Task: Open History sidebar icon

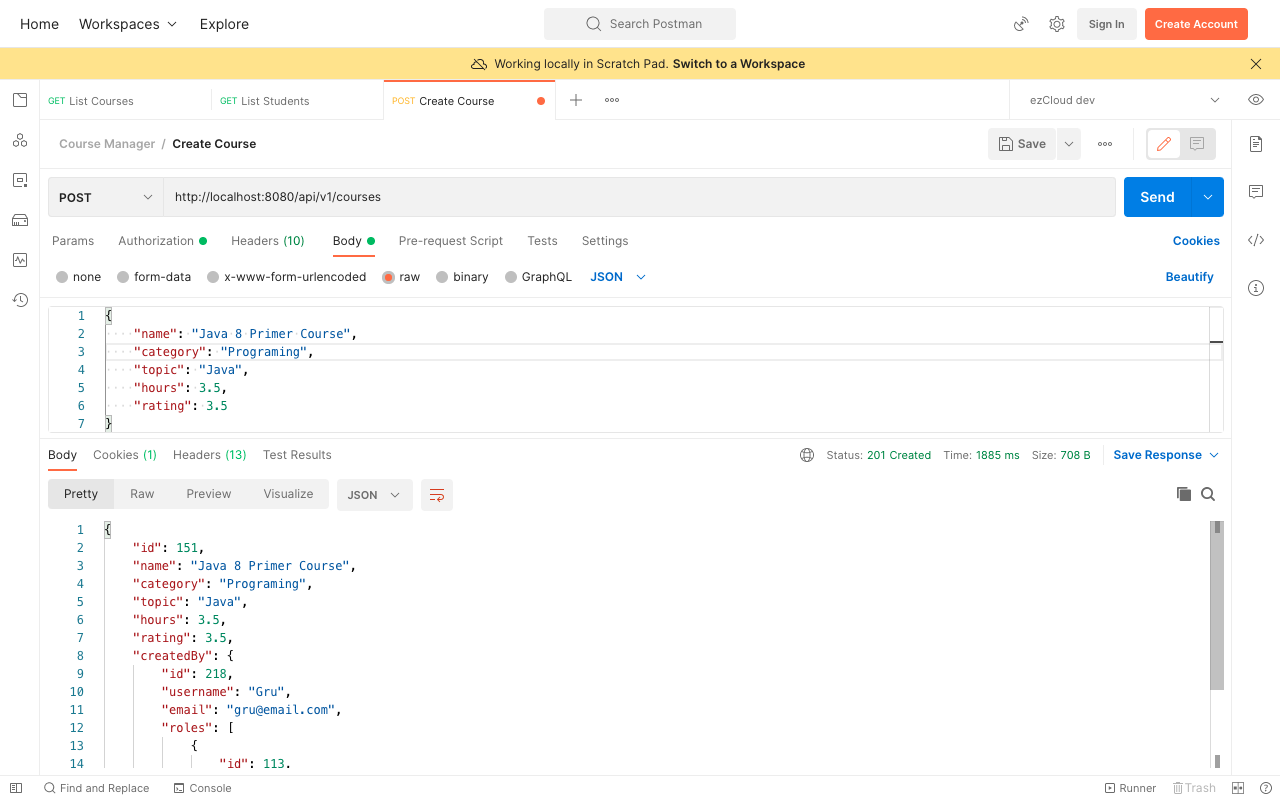Action: coord(20,300)
